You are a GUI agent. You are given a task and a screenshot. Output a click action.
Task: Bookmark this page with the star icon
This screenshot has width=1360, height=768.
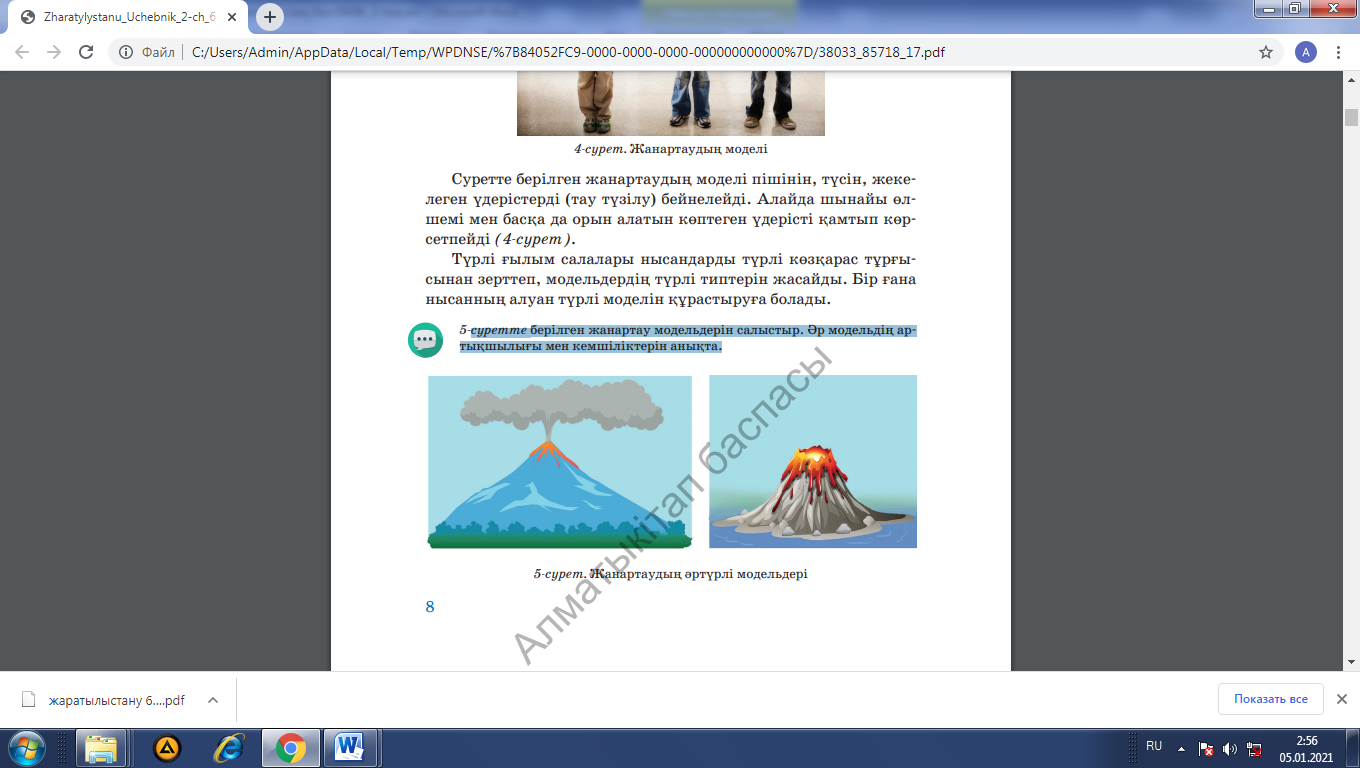point(1266,52)
